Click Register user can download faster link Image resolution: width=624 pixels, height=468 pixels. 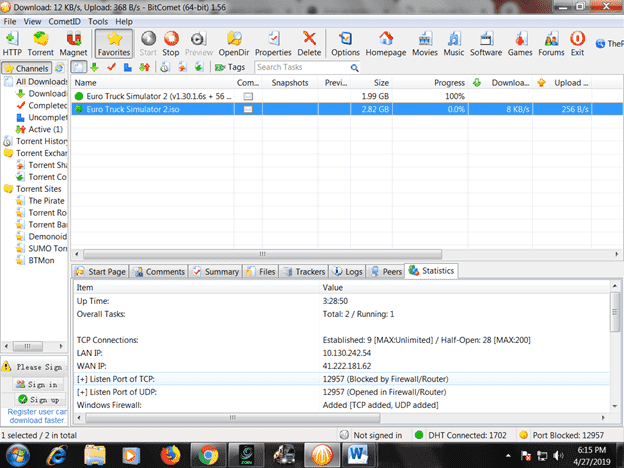click(x=37, y=416)
